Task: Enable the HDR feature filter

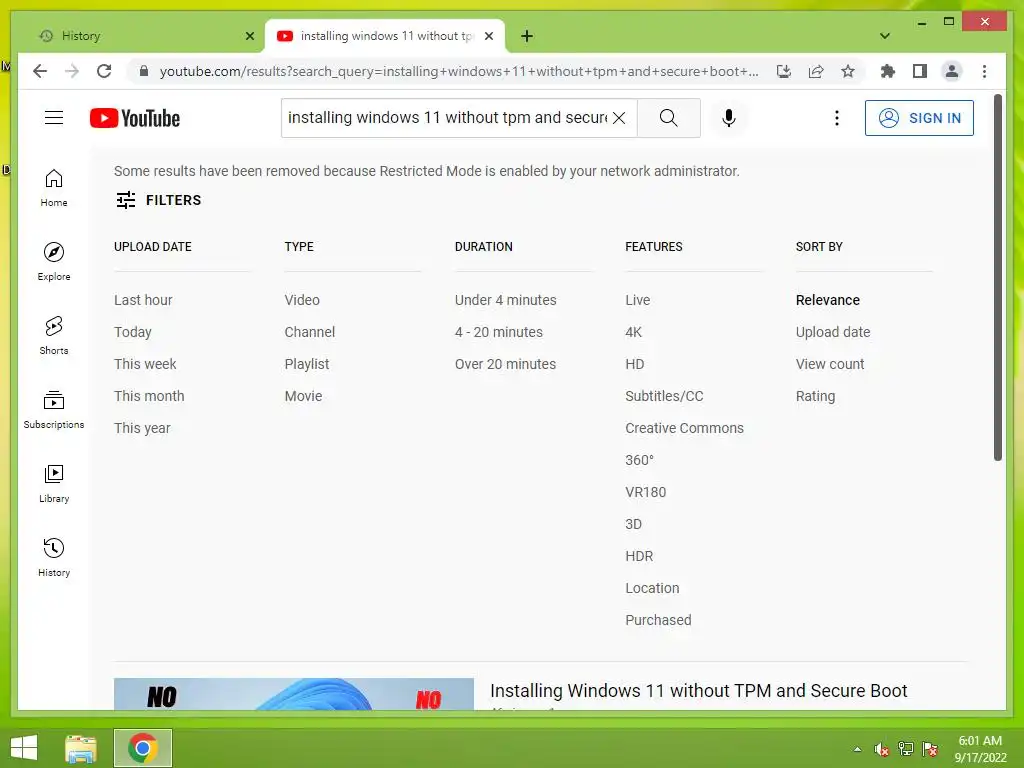Action: point(639,556)
